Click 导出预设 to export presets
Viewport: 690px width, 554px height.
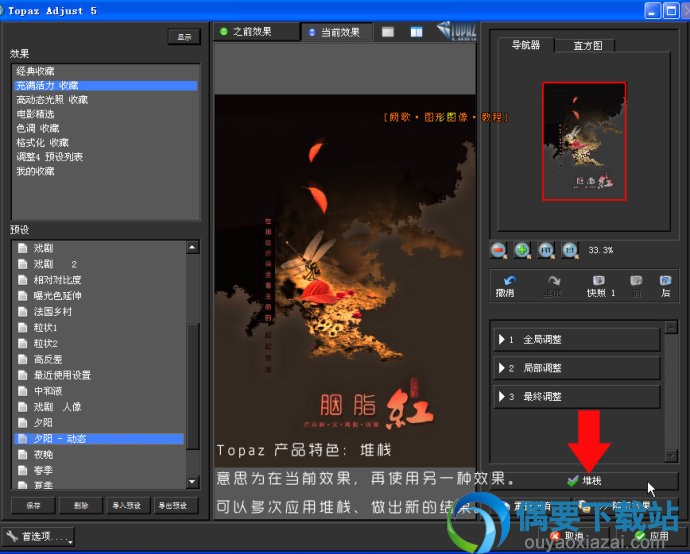(176, 506)
